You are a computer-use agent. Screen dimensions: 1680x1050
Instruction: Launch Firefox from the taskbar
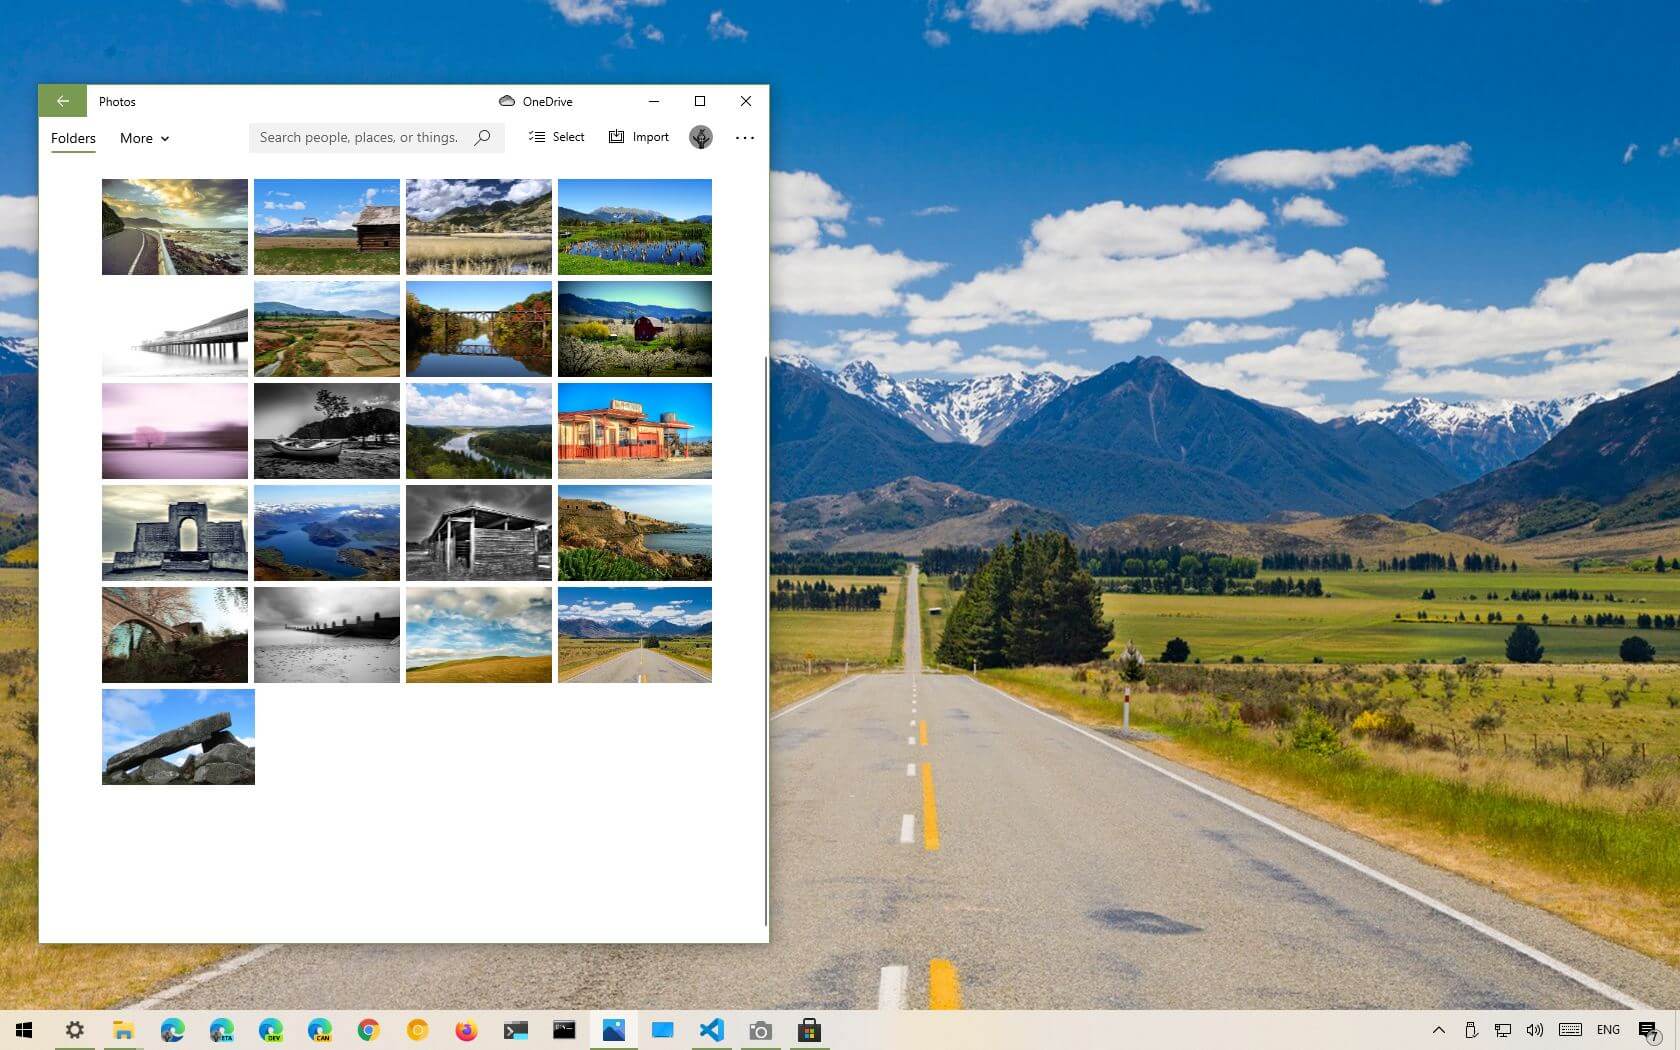coord(466,1030)
